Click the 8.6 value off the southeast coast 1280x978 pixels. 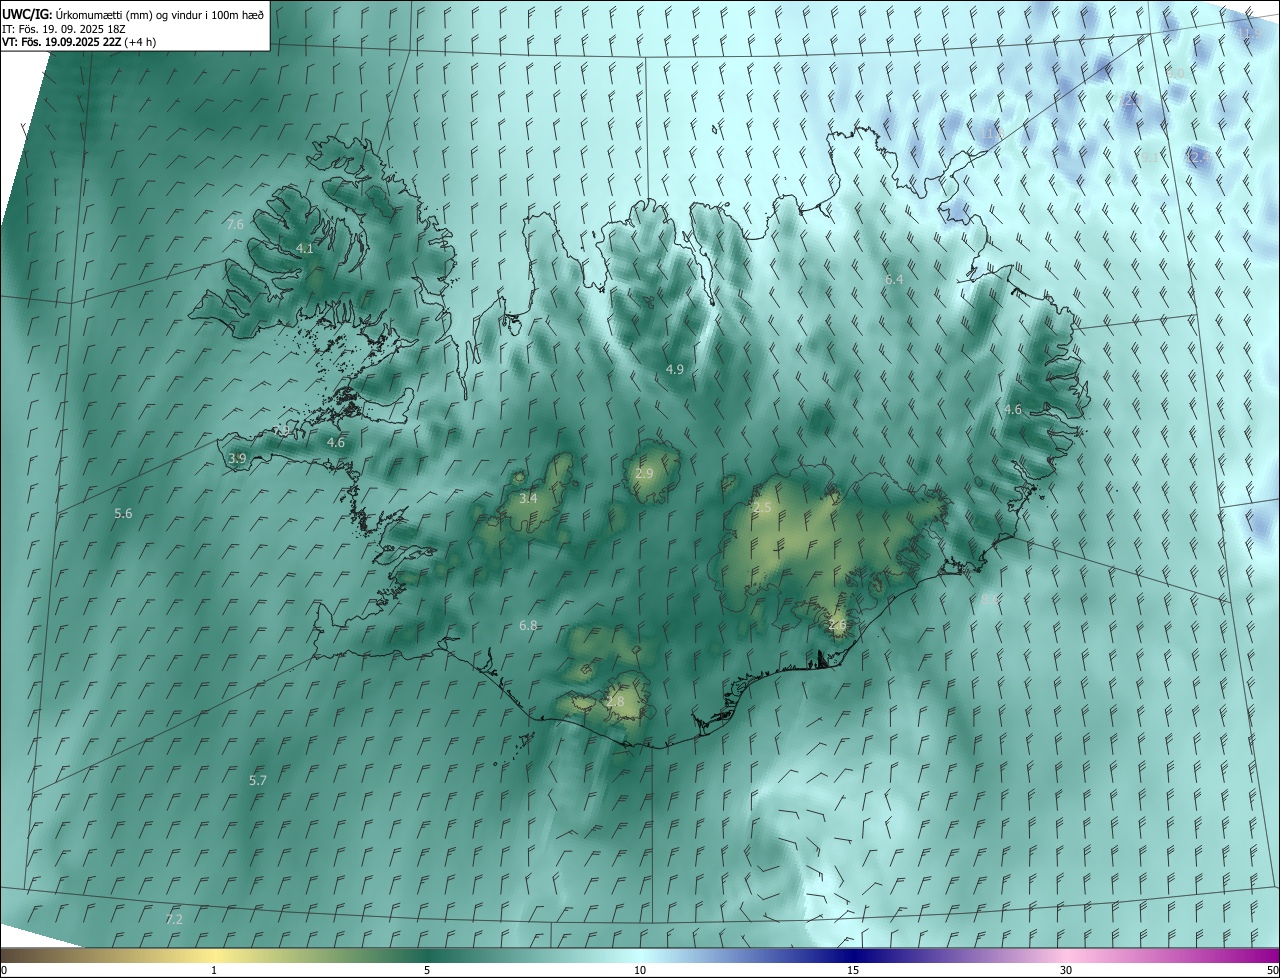click(x=990, y=599)
